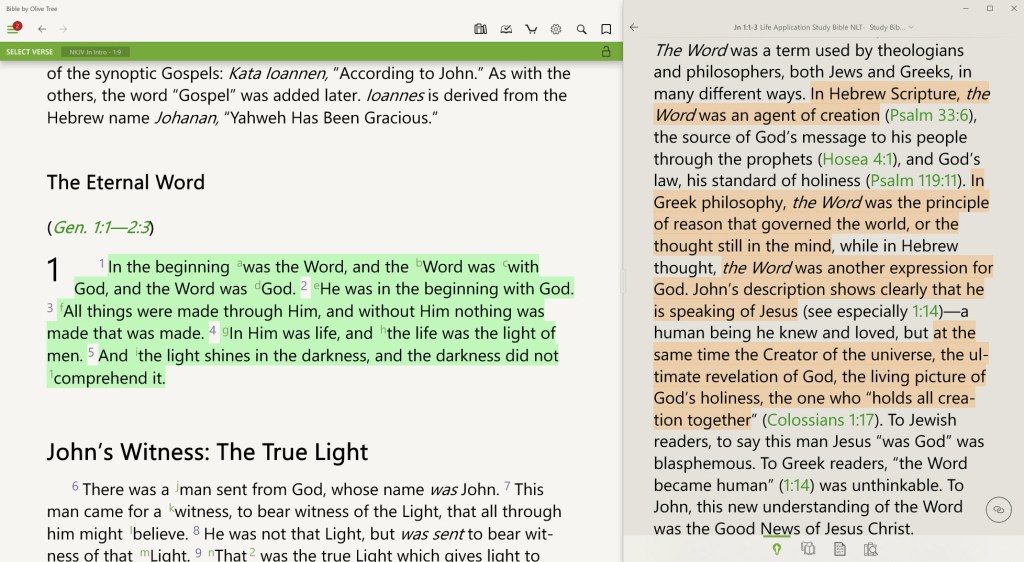Click verse number 5 superscript
This screenshot has width=1024, height=562.
tap(91, 352)
